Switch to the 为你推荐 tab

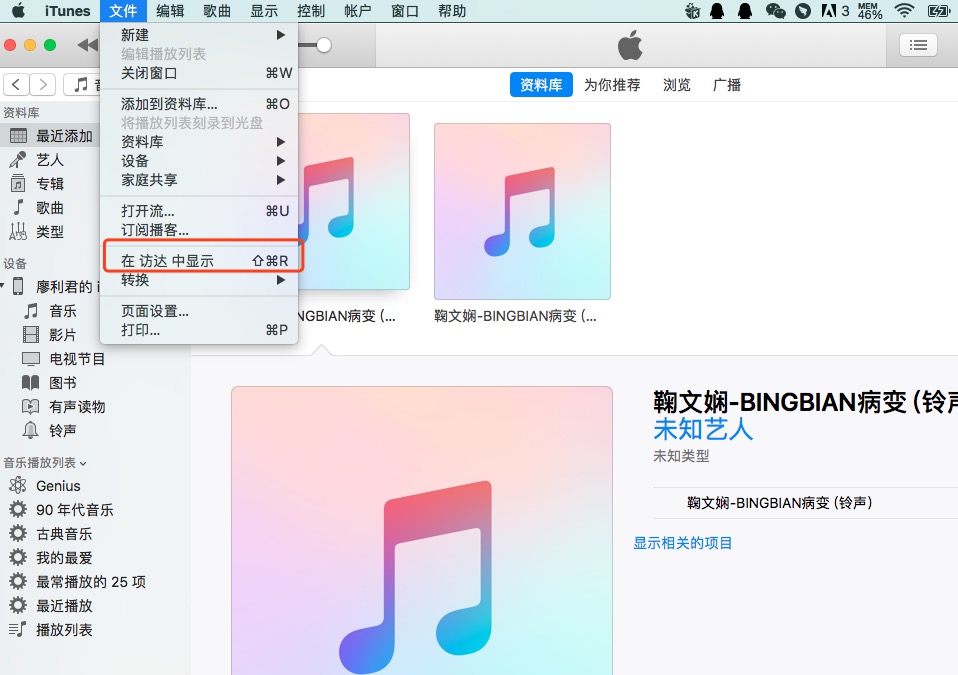612,84
